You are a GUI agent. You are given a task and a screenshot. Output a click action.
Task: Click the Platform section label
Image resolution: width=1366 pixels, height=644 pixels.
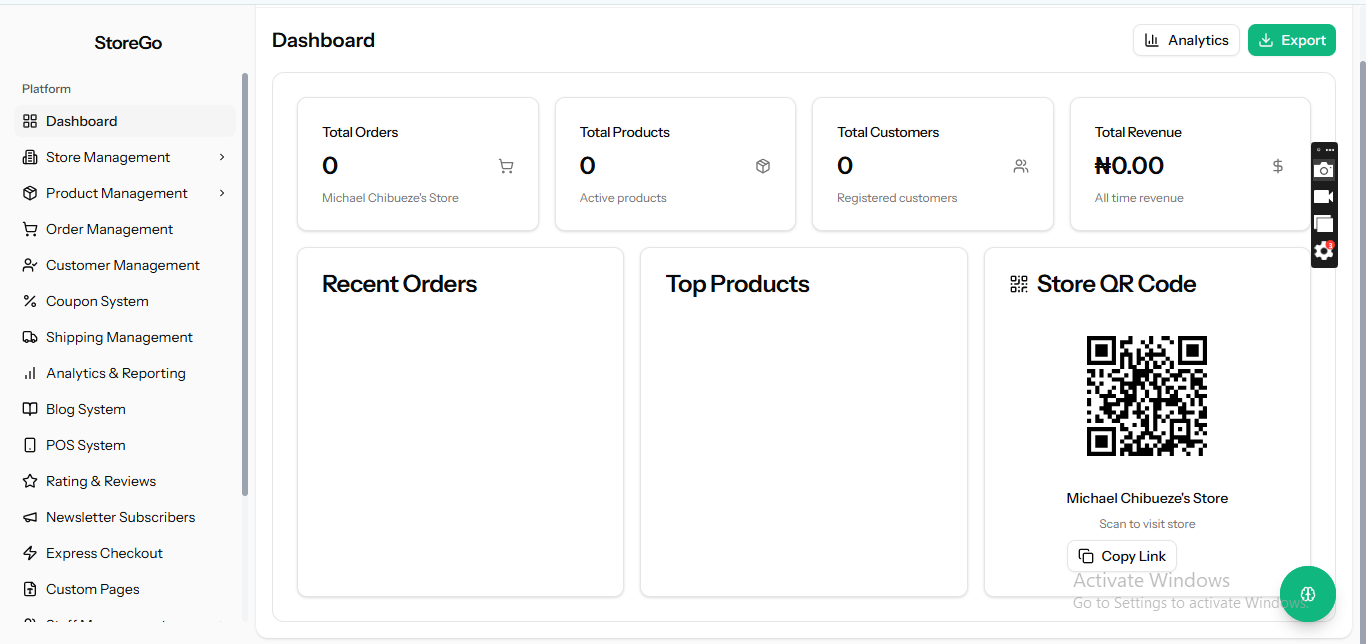pyautogui.click(x=46, y=89)
